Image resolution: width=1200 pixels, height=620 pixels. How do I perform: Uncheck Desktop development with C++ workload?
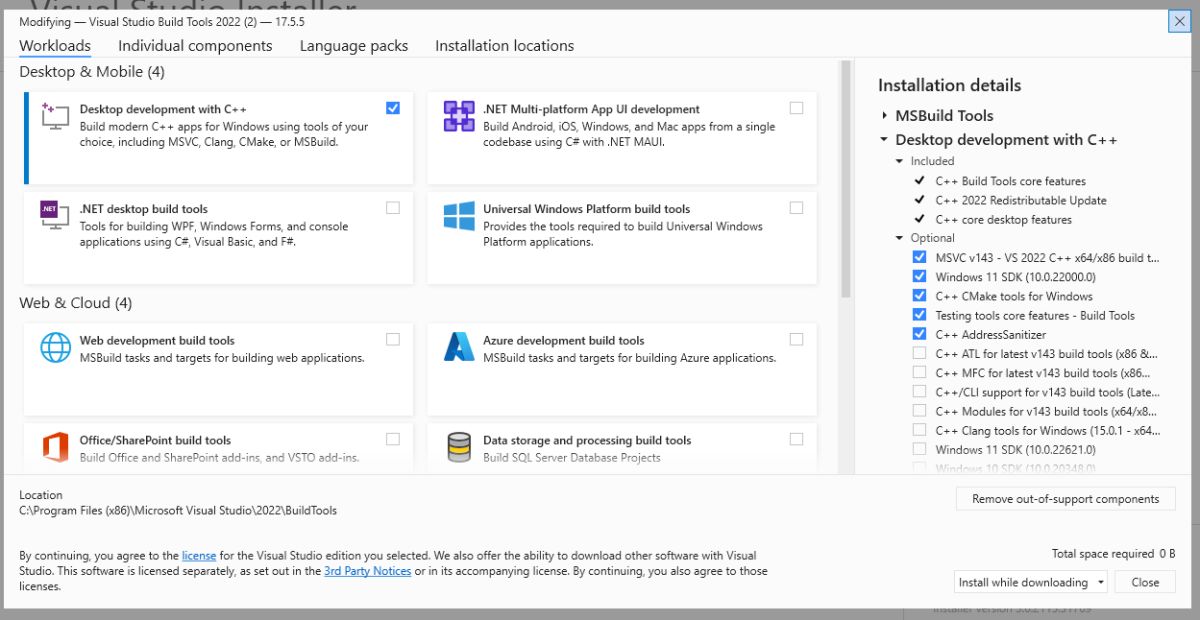pyautogui.click(x=393, y=108)
